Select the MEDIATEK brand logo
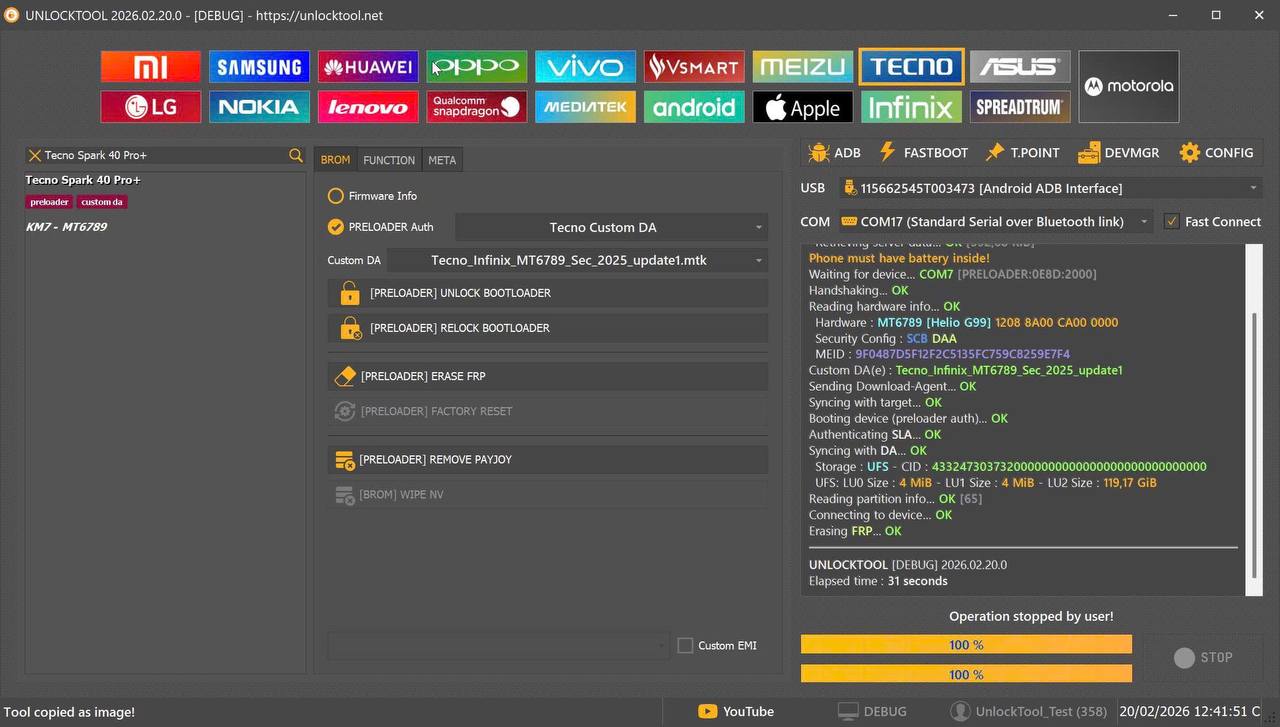1280x727 pixels. coord(585,106)
